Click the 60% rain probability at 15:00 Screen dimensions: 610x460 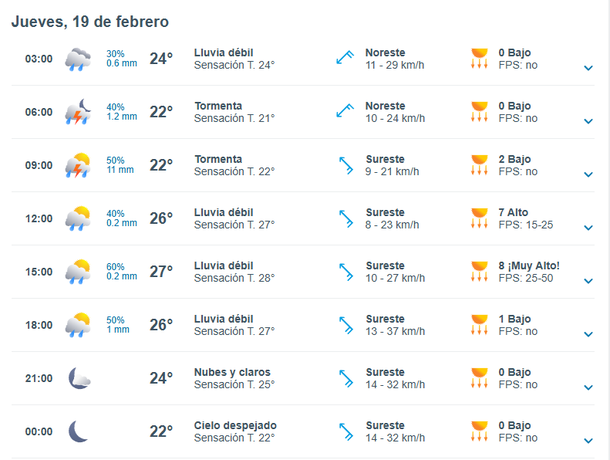pos(116,265)
